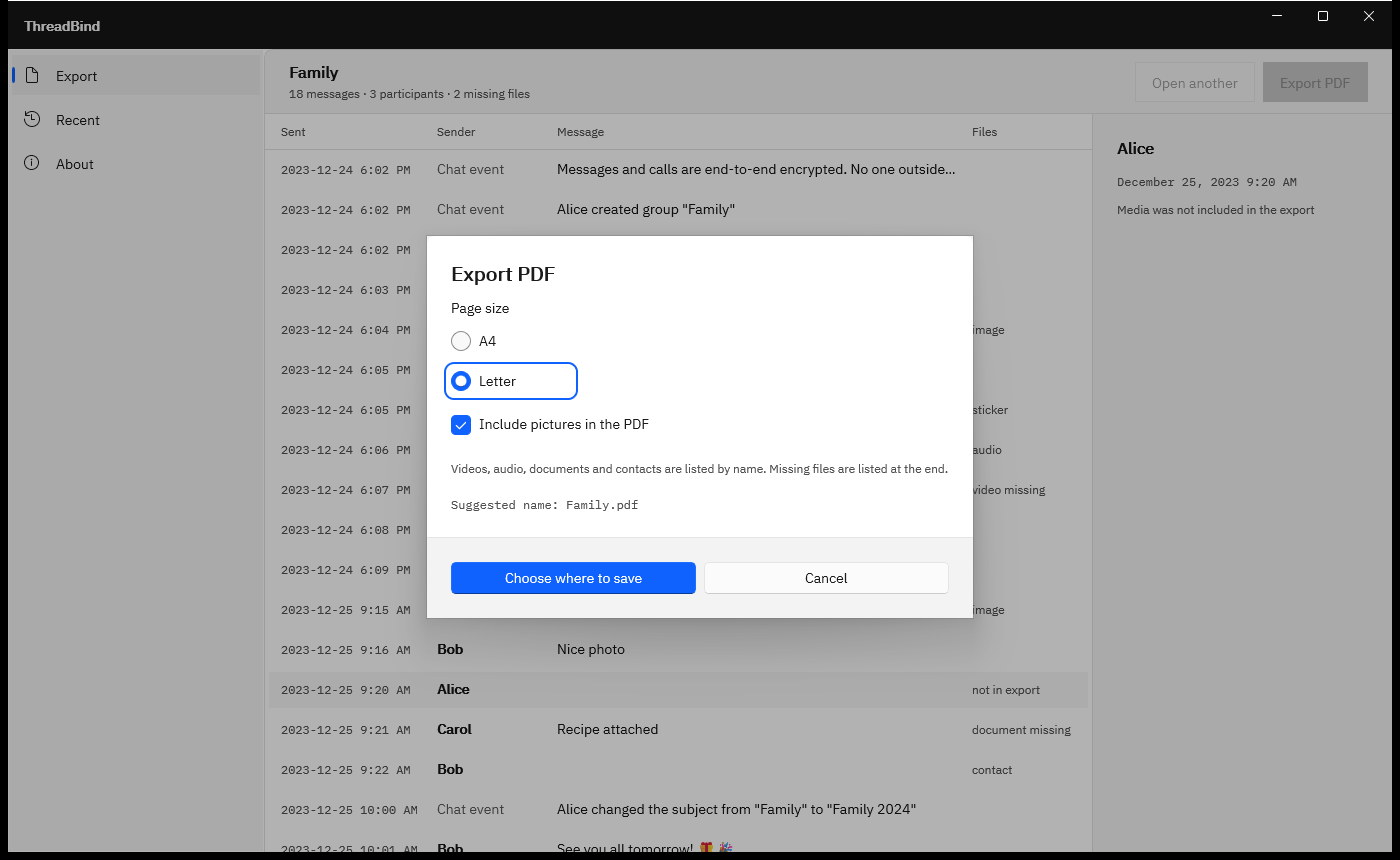Select the "Nice photo" message row
Image resolution: width=1400 pixels, height=860 pixels.
tap(678, 650)
